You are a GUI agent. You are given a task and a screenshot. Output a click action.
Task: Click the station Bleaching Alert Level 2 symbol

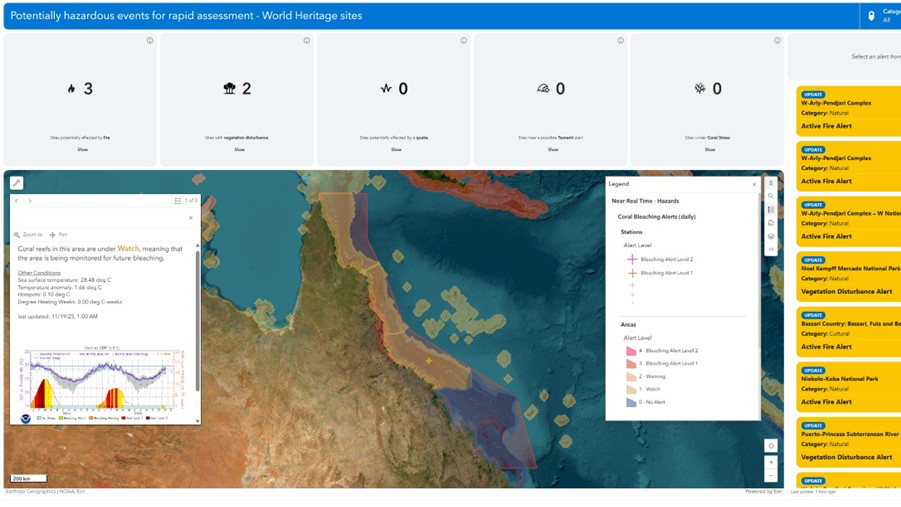(632, 259)
